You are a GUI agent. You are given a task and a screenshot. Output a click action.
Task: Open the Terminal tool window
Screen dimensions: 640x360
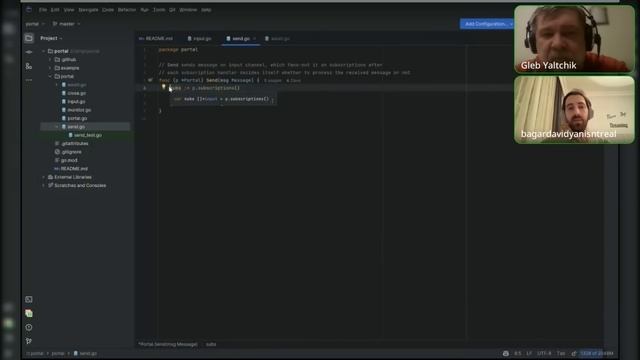point(29,300)
